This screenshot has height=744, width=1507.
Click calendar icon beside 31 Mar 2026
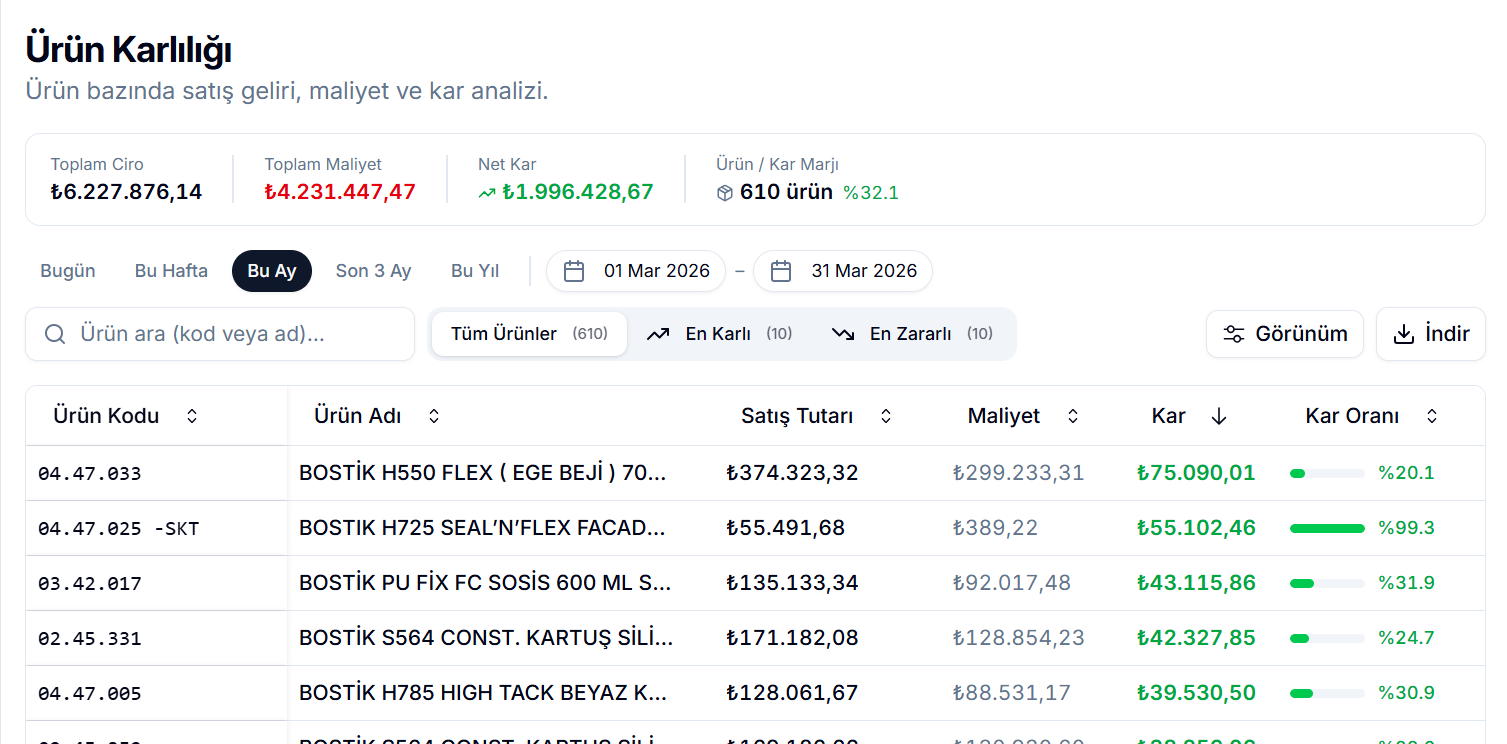(781, 271)
